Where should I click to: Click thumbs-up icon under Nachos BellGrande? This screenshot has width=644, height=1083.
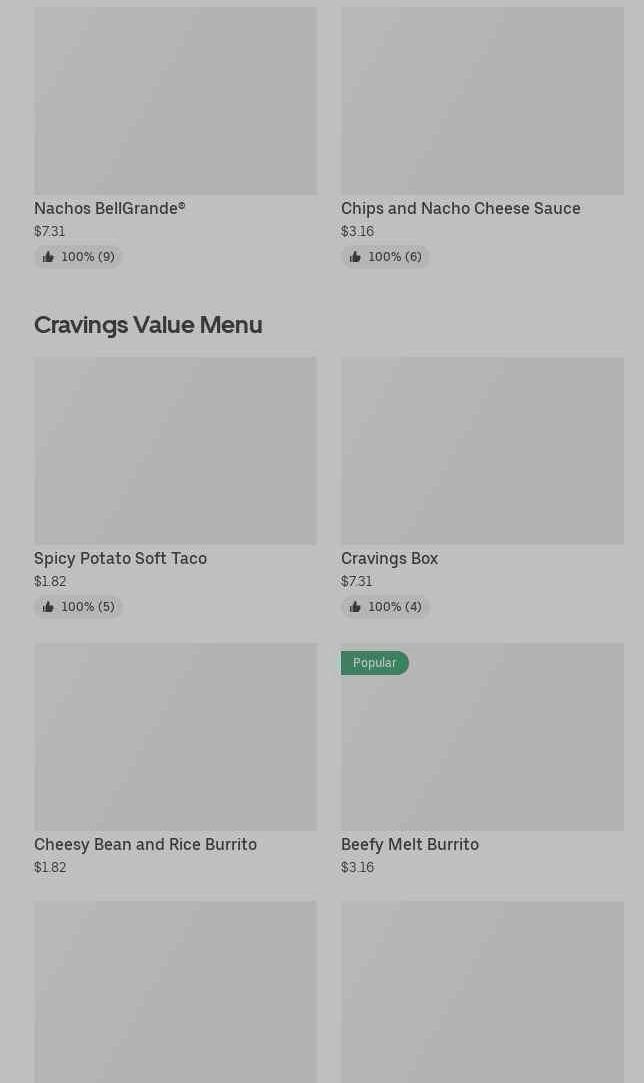point(48,257)
